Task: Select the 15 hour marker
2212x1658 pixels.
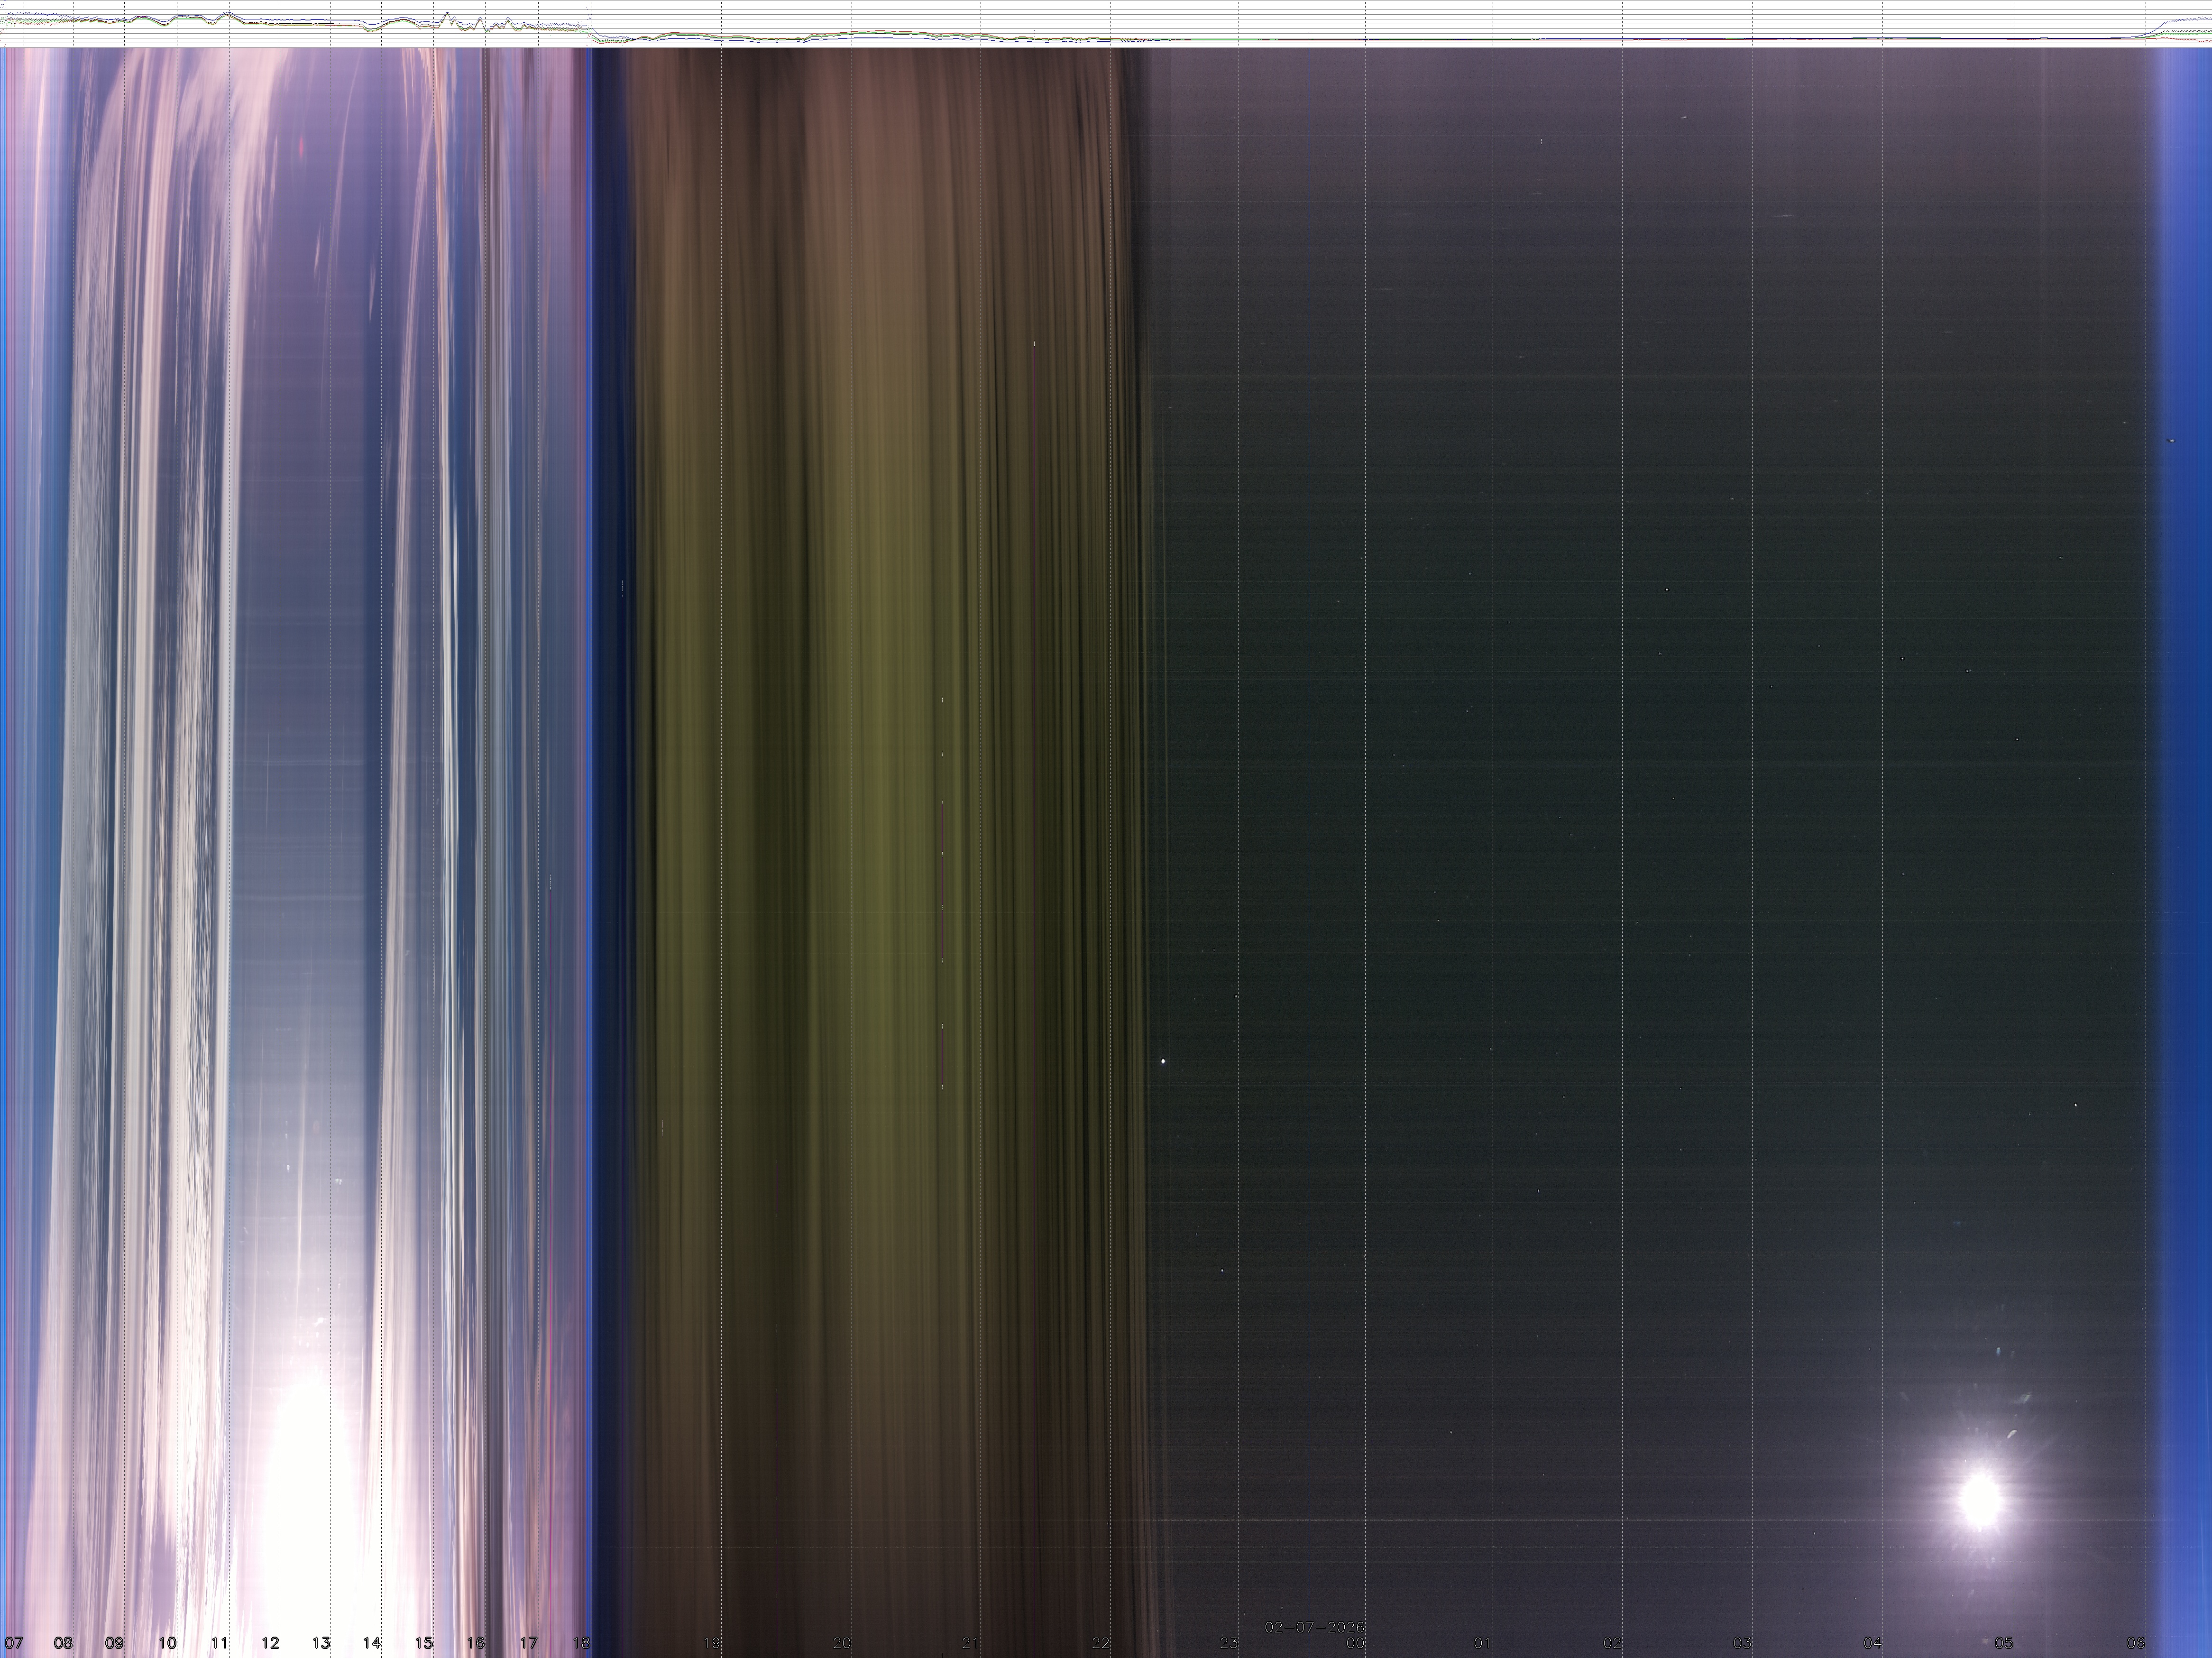Action: point(424,1642)
